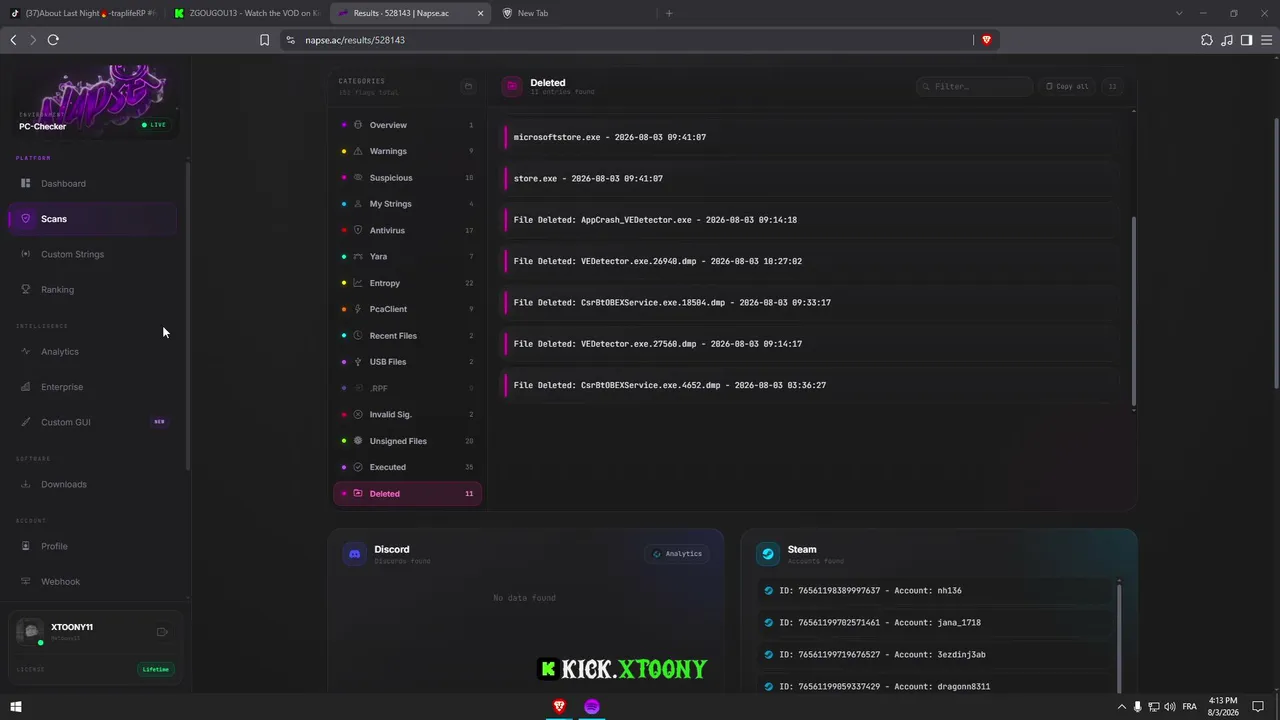The width and height of the screenshot is (1280, 720).
Task: Click the CsrBtOBEXService.exe.18504.dmp entry
Action: (811, 303)
